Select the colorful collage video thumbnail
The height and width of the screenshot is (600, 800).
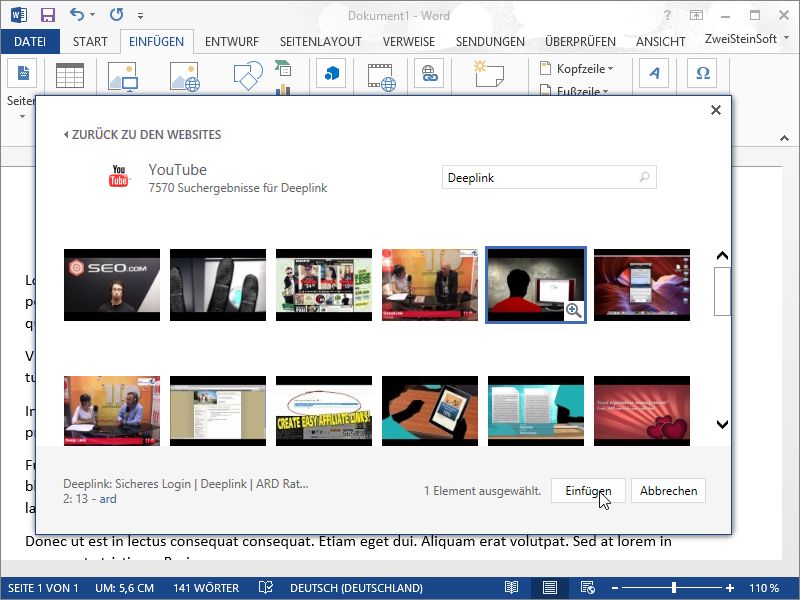pos(324,285)
